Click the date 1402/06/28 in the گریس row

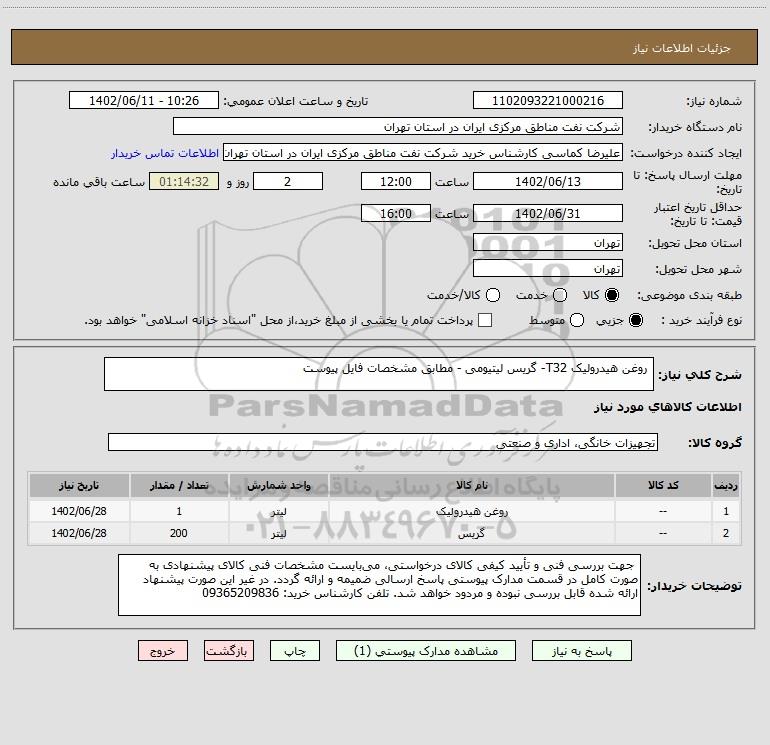click(x=79, y=533)
